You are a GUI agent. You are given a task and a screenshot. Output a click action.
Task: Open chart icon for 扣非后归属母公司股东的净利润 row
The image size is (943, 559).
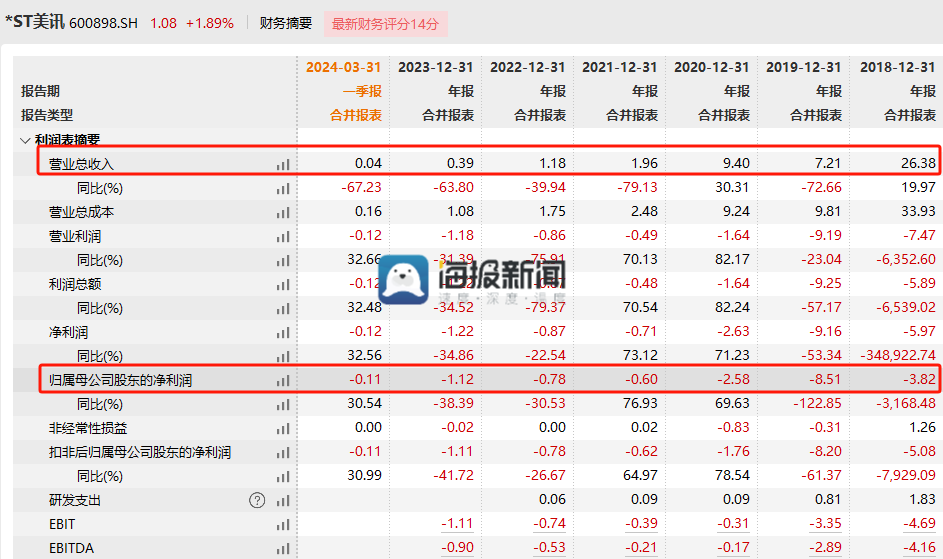coord(283,452)
